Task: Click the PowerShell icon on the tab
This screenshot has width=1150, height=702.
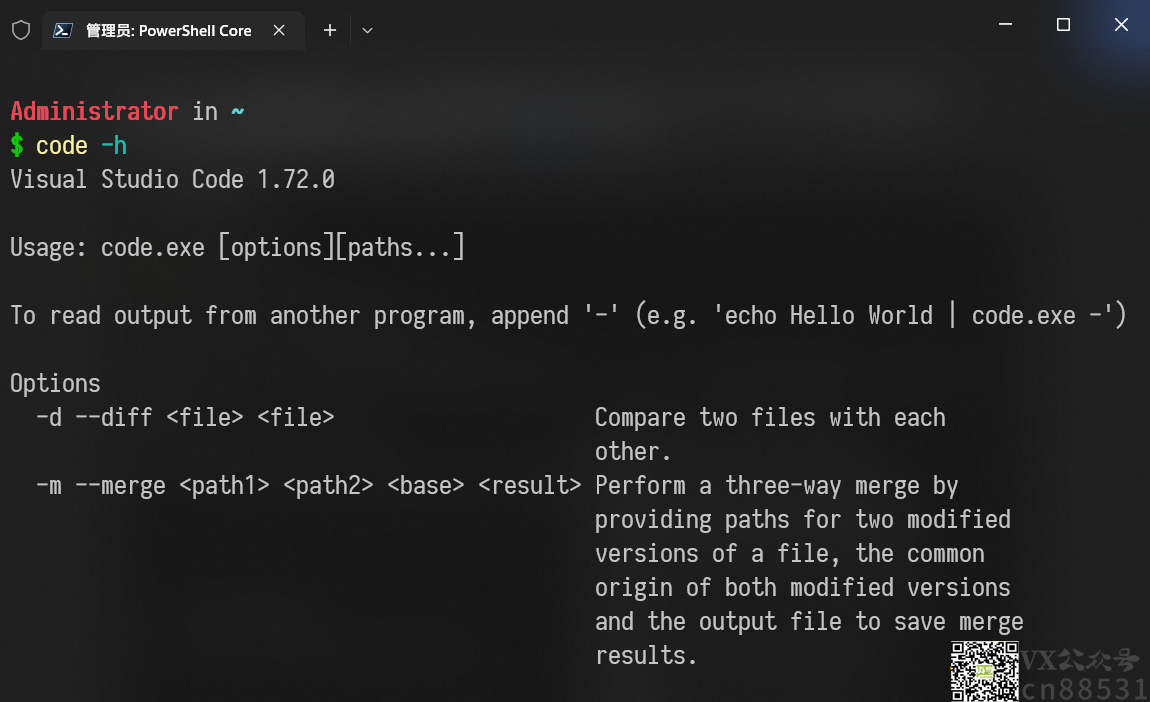Action: 63,30
